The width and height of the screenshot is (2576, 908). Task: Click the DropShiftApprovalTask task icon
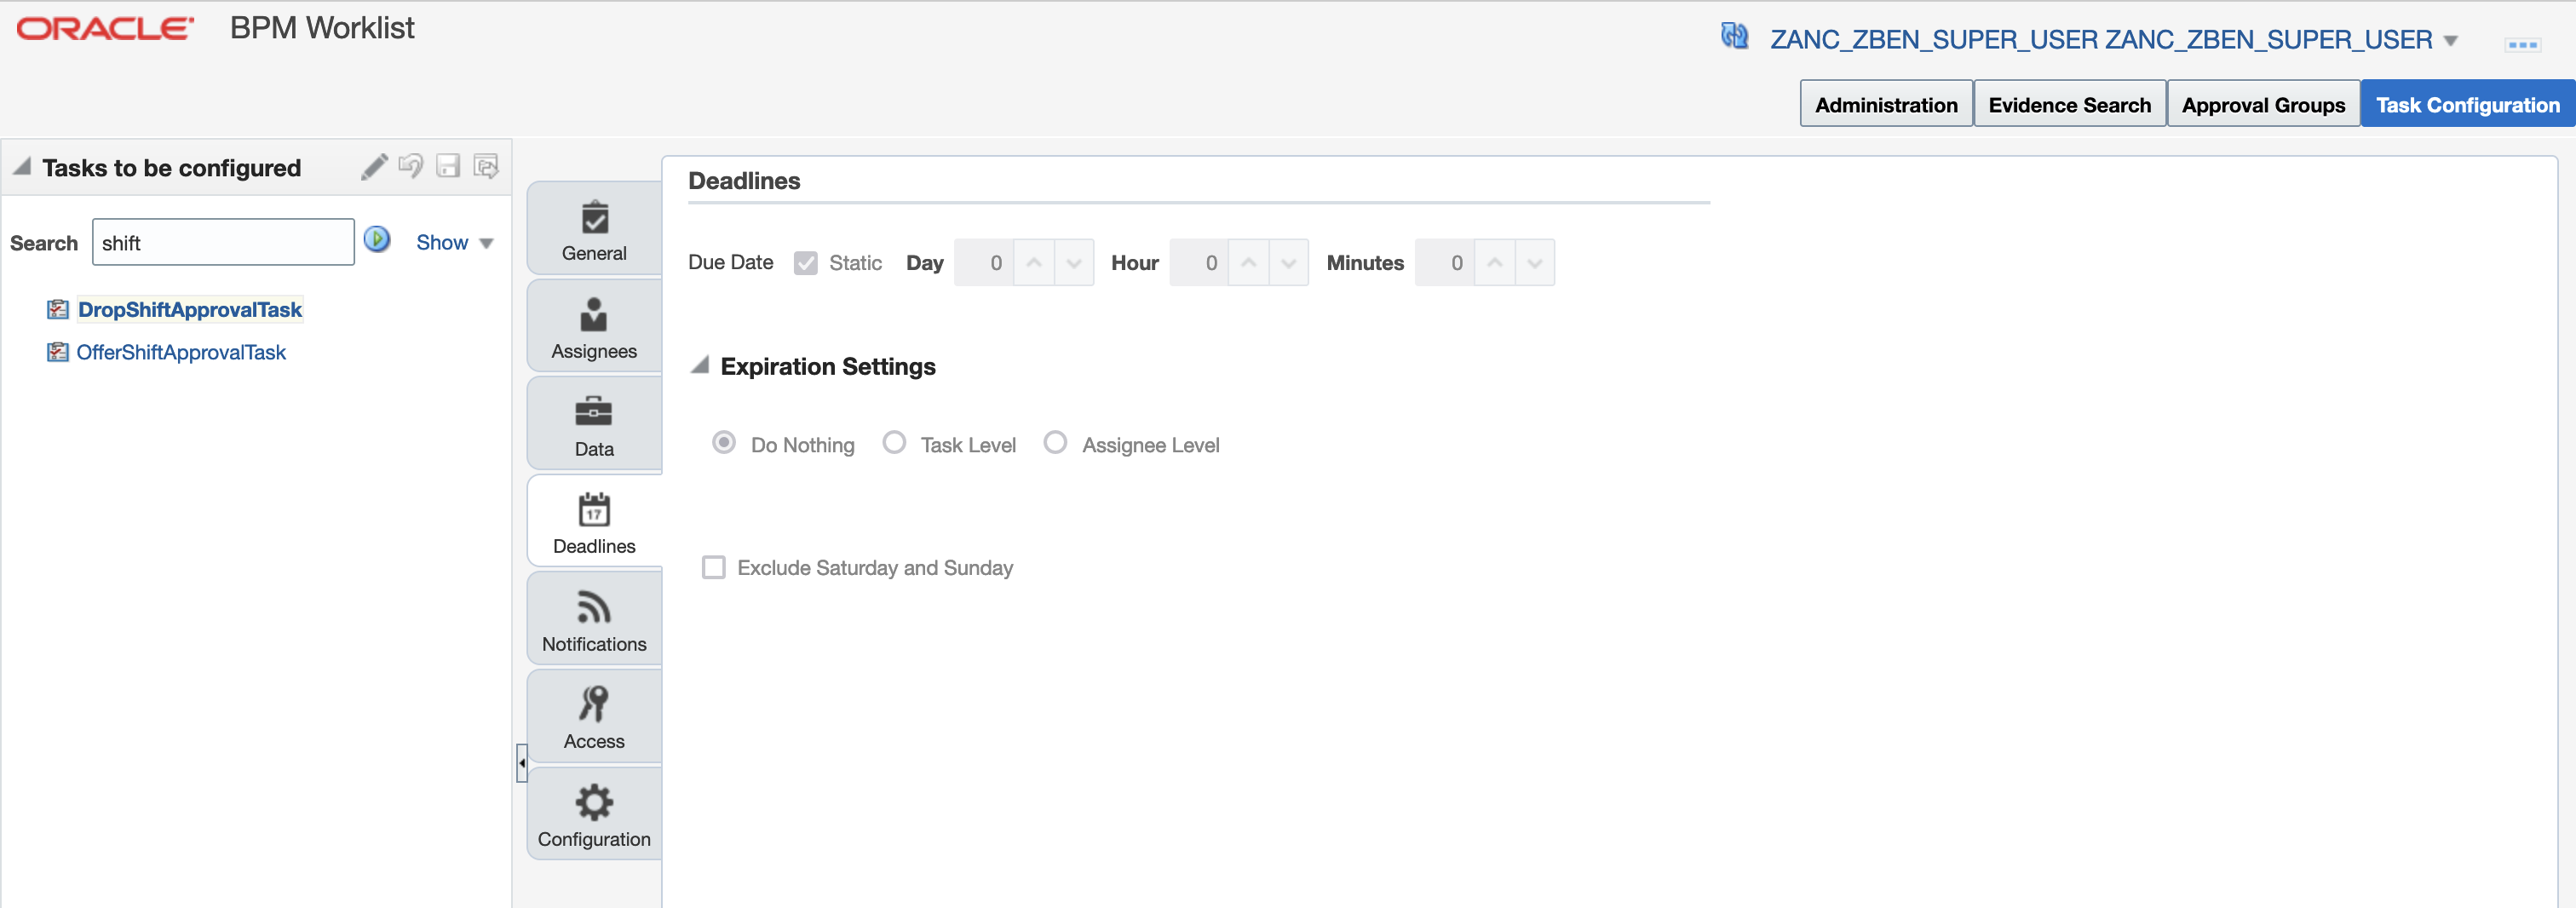pos(58,310)
